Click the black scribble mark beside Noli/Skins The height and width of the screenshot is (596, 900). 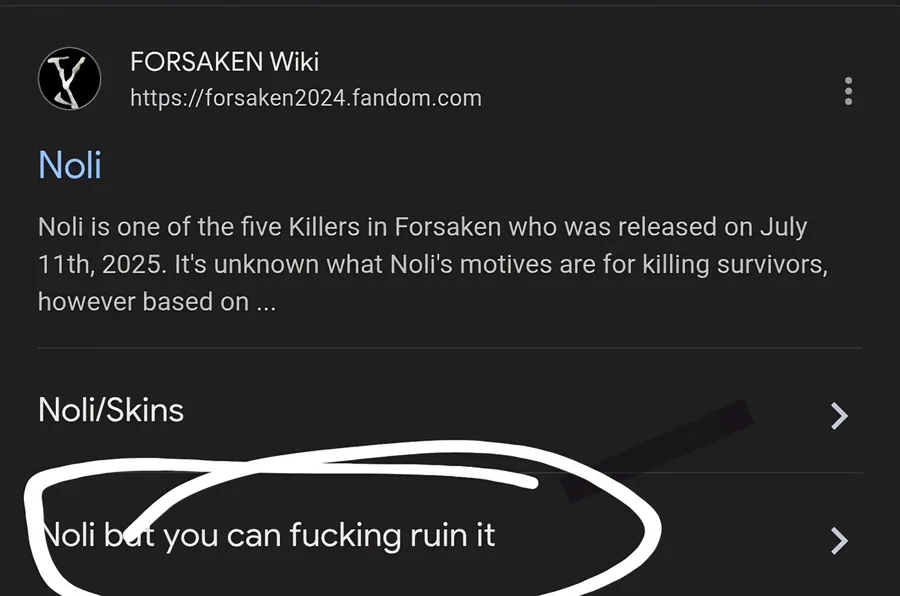pyautogui.click(x=657, y=450)
